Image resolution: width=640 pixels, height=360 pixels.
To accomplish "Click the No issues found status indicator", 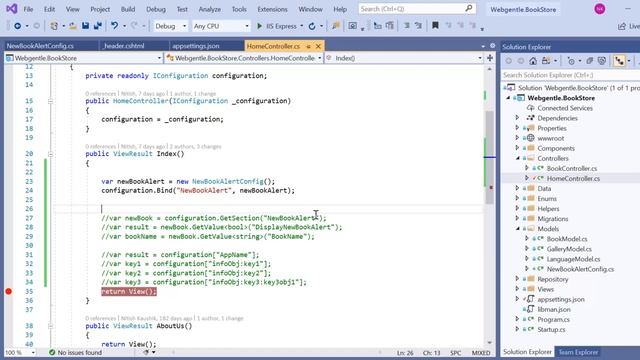I will click(x=75, y=352).
